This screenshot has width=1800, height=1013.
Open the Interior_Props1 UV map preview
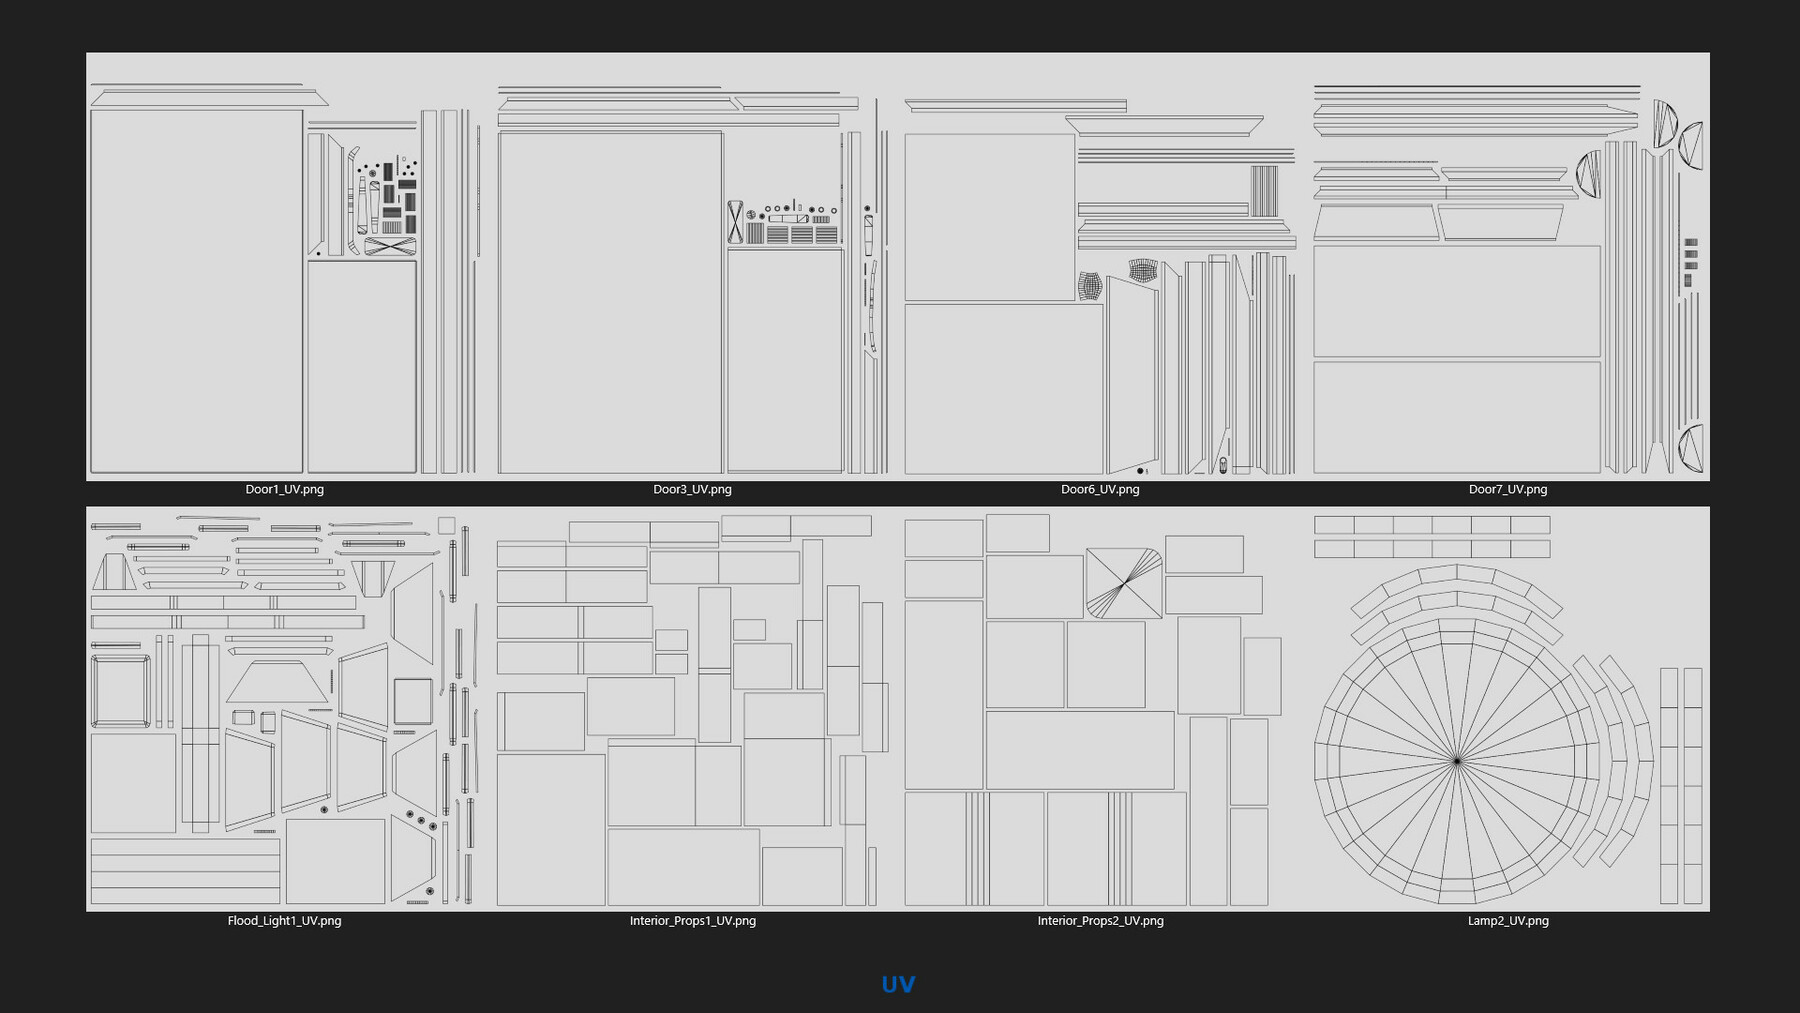690,710
